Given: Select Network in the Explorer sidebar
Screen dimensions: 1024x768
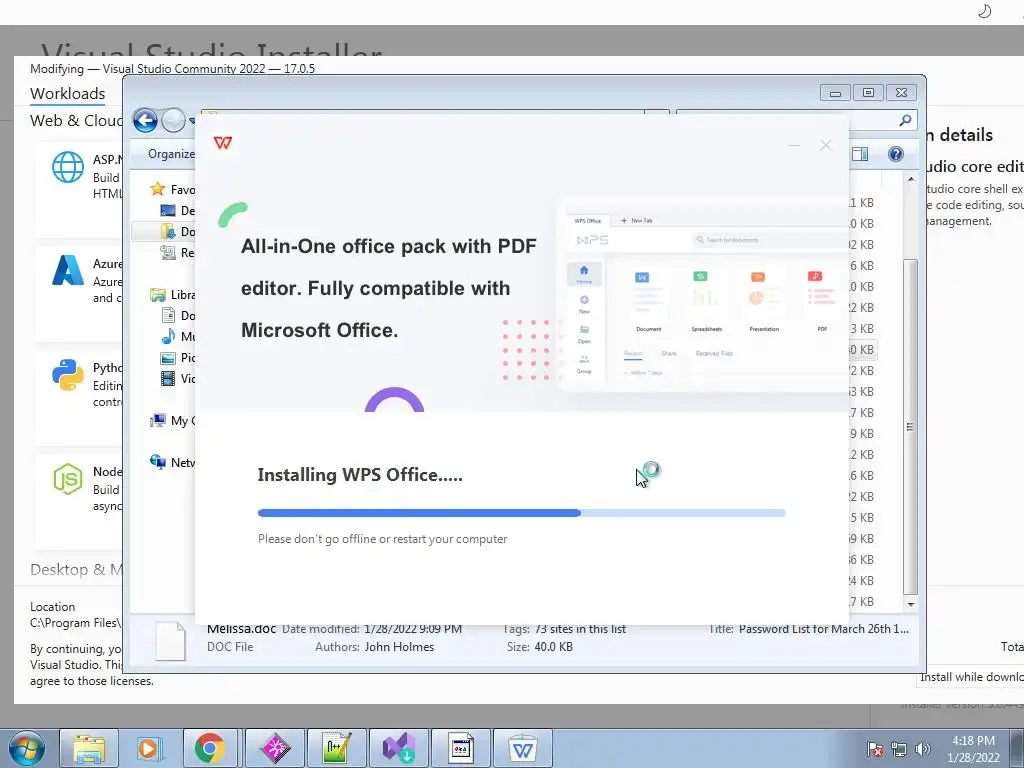Looking at the screenshot, I should point(172,462).
